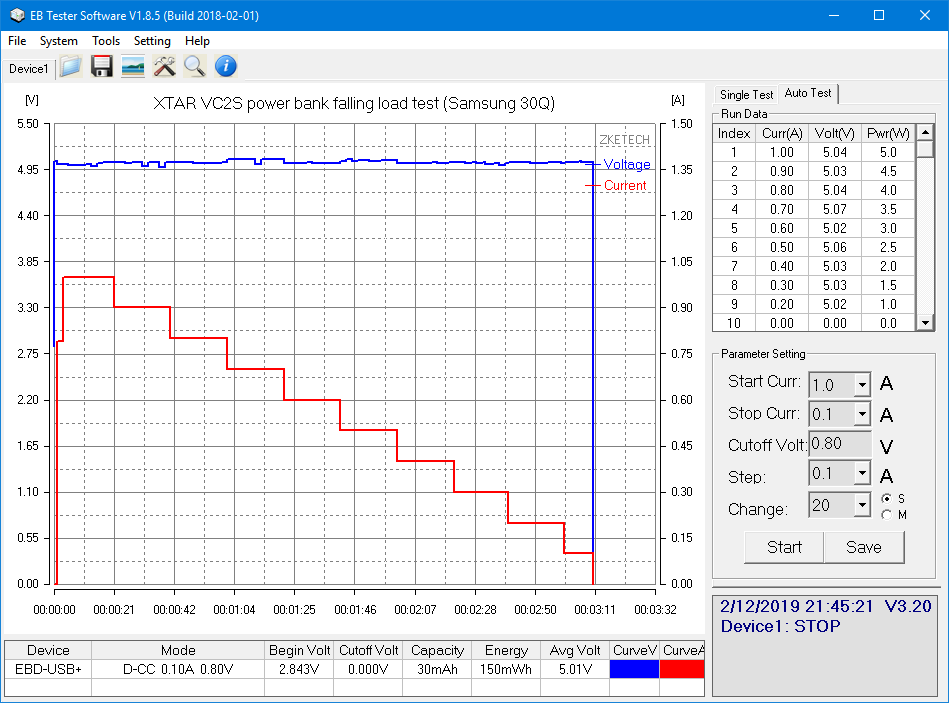Click the Run Data scrollbar thumb
Viewport: 949px width, 703px height.
tap(925, 149)
